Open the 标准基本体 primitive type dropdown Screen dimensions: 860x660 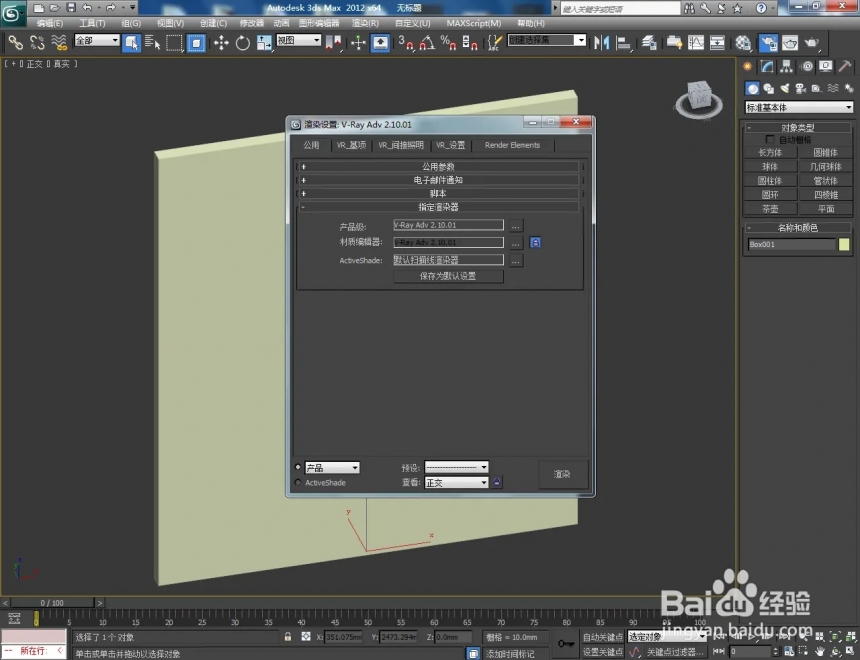[799, 108]
